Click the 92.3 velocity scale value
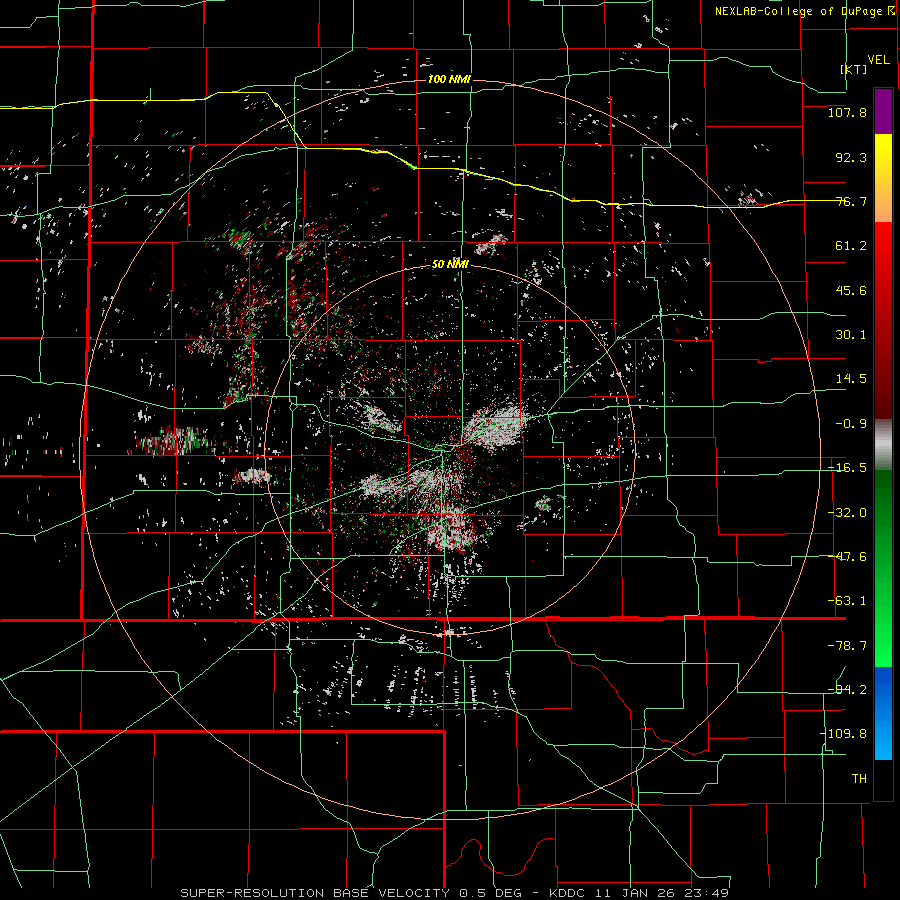Image resolution: width=900 pixels, height=900 pixels. (x=851, y=157)
